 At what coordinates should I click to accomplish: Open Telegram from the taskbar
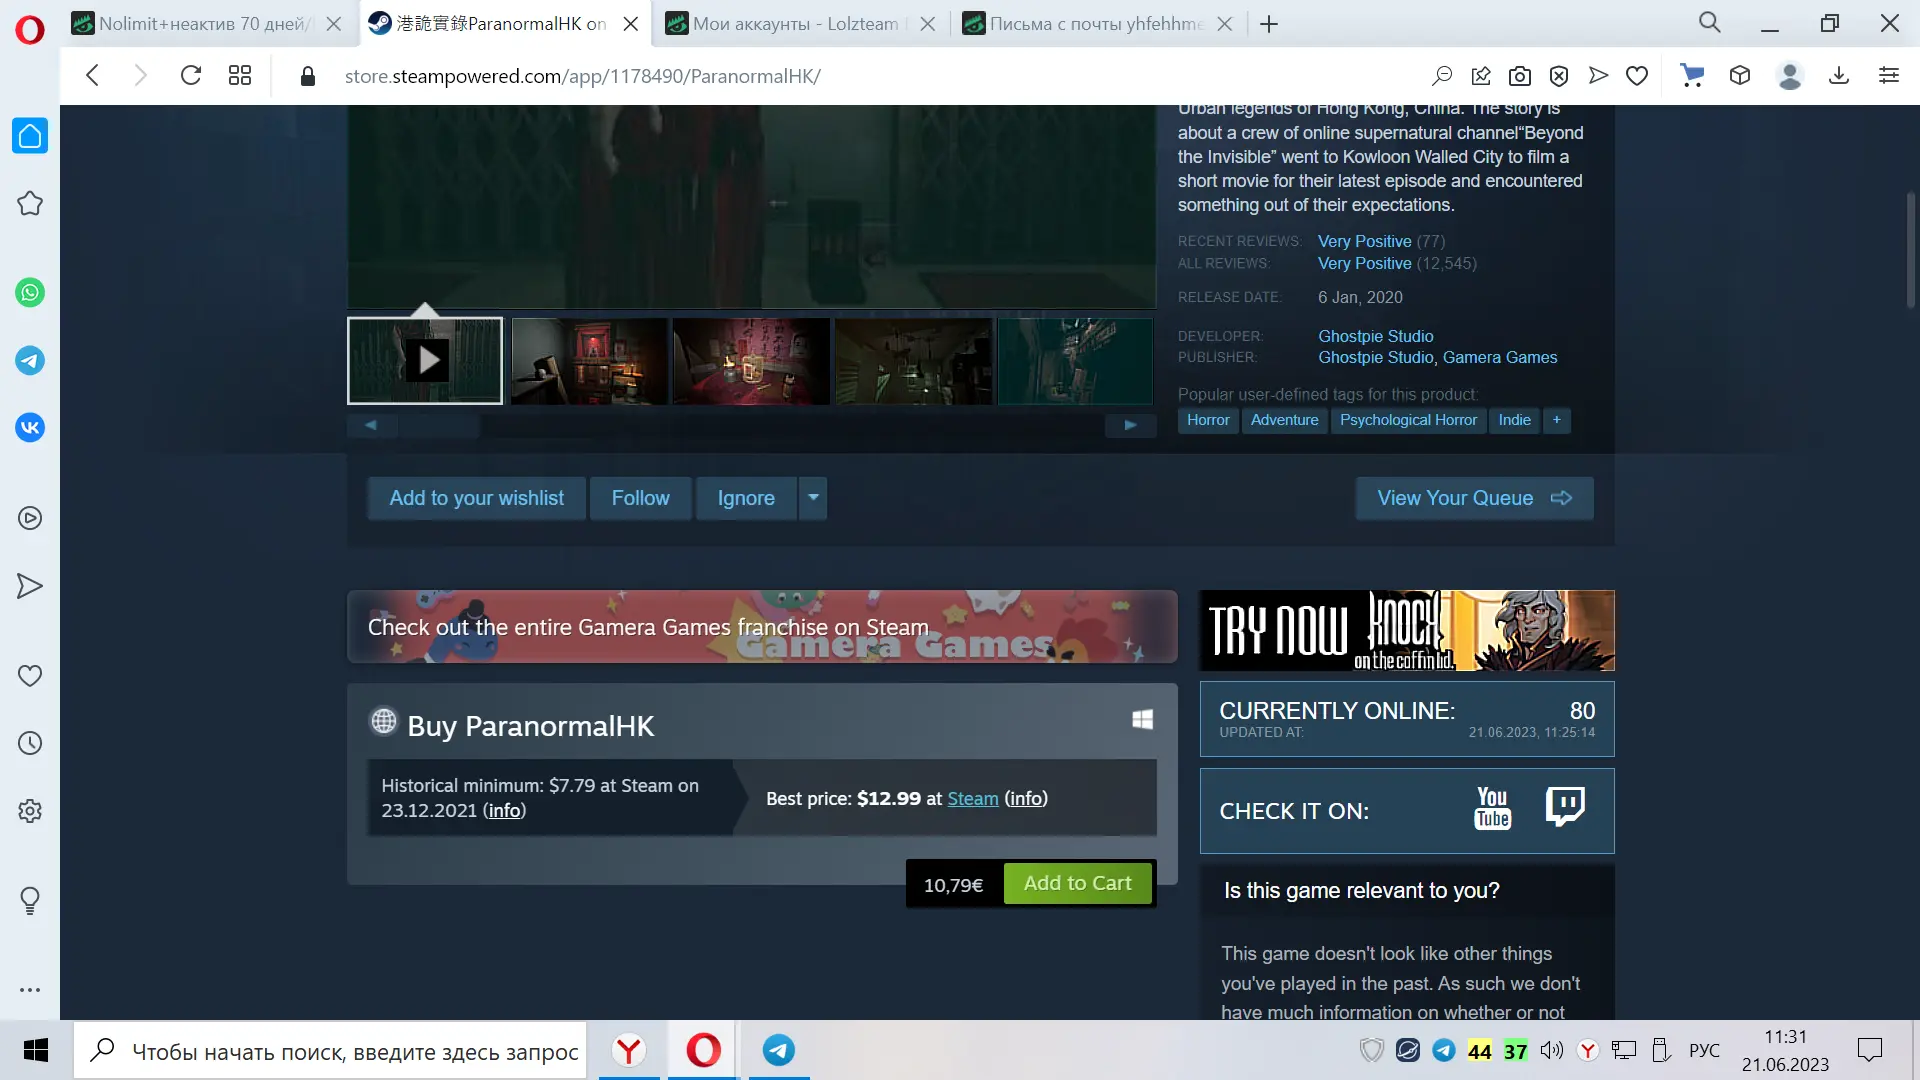779,1051
